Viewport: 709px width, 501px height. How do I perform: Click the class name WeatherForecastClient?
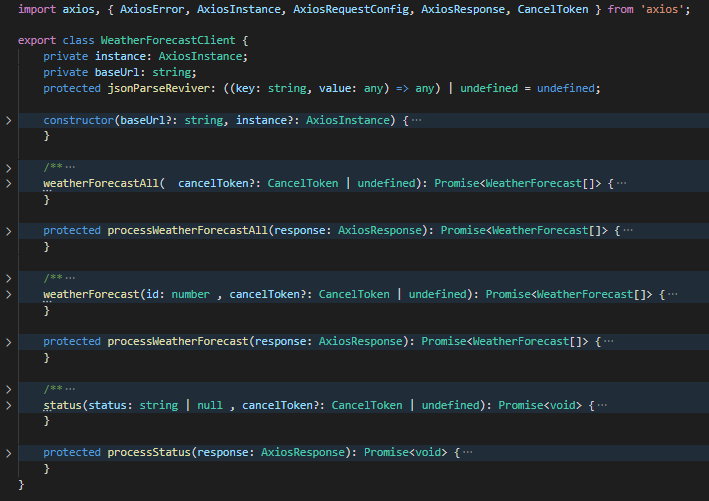click(168, 40)
